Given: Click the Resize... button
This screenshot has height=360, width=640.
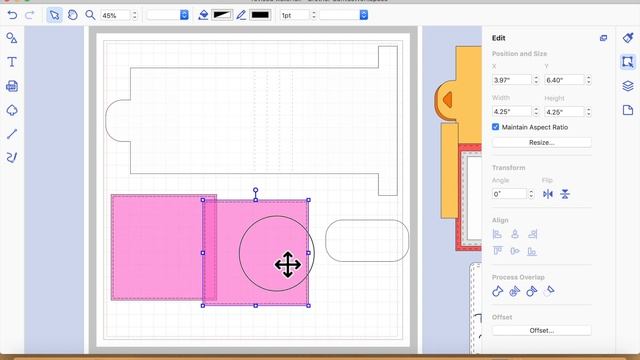Looking at the screenshot, I should (542, 142).
